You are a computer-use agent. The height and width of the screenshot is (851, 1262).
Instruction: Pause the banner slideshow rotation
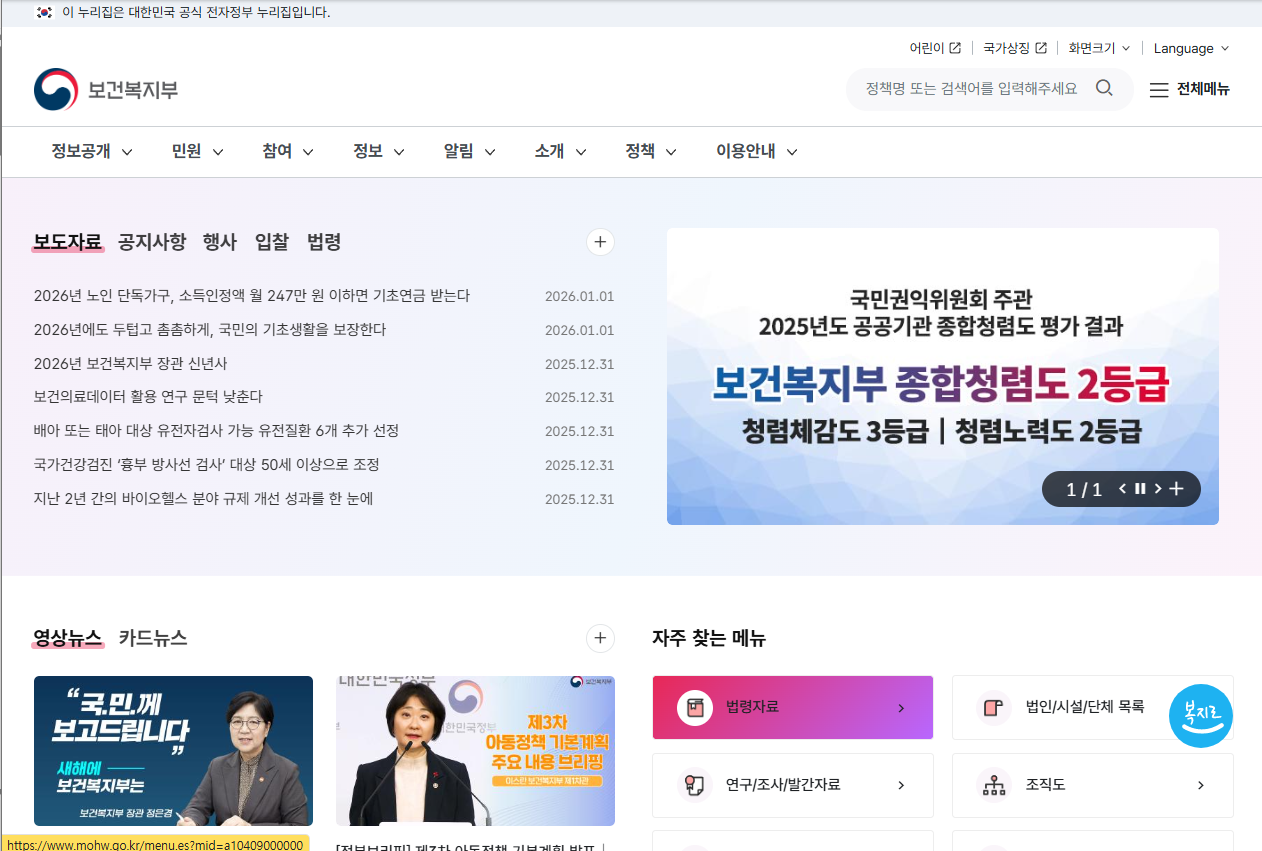[x=1140, y=489]
